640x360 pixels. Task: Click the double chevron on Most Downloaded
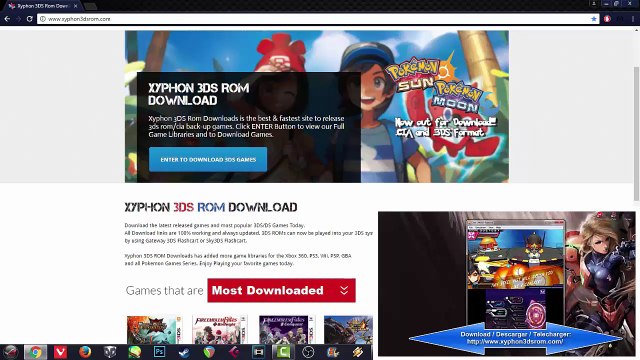344,290
